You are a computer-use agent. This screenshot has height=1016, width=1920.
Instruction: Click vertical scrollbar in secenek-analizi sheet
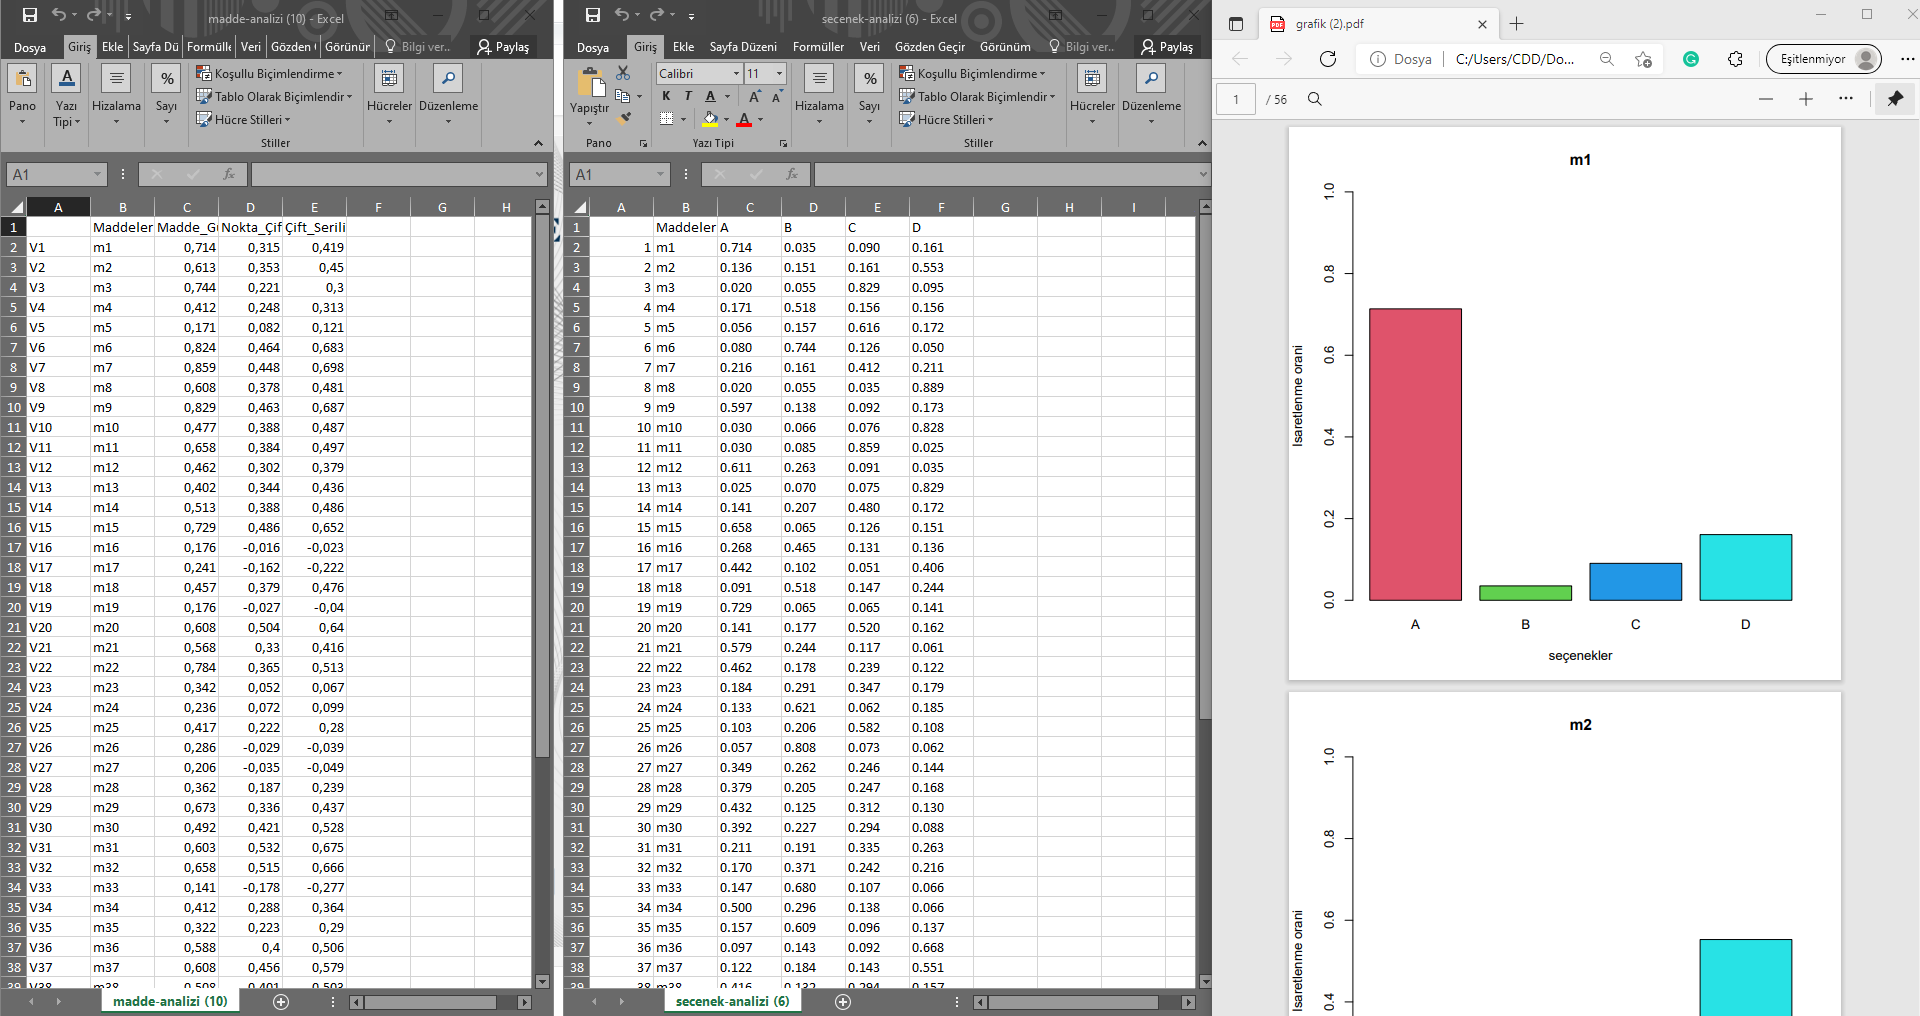(1205, 466)
